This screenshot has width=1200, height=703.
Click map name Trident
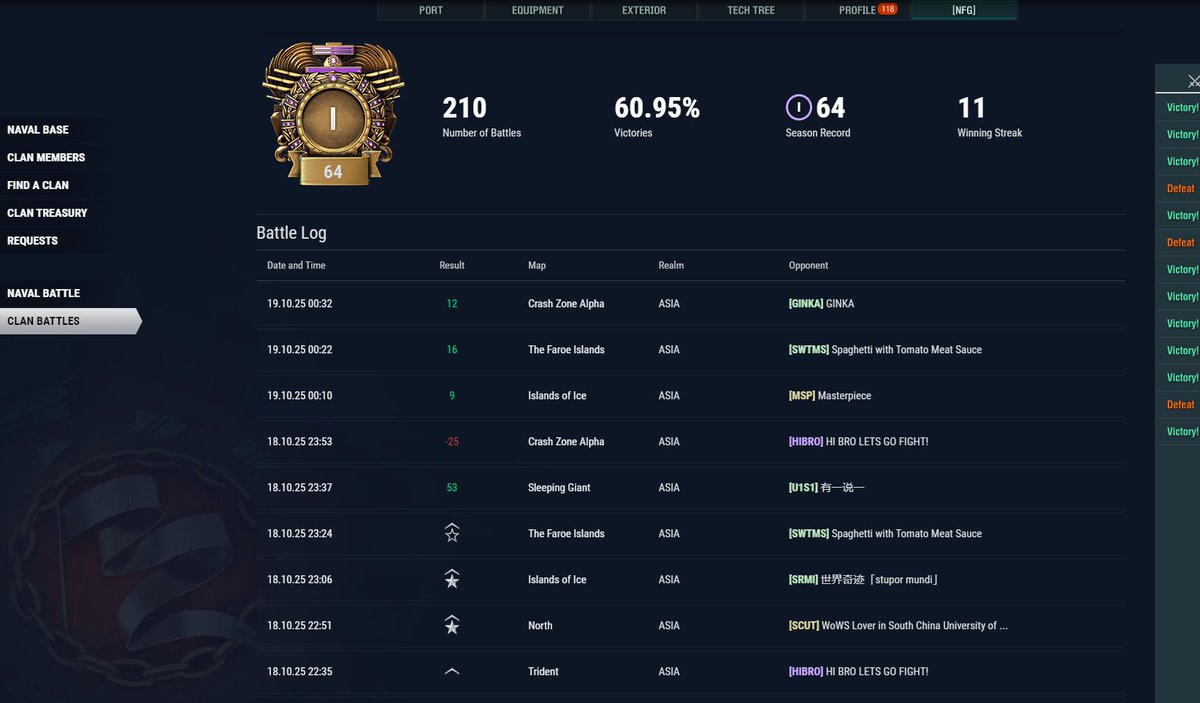(x=543, y=672)
